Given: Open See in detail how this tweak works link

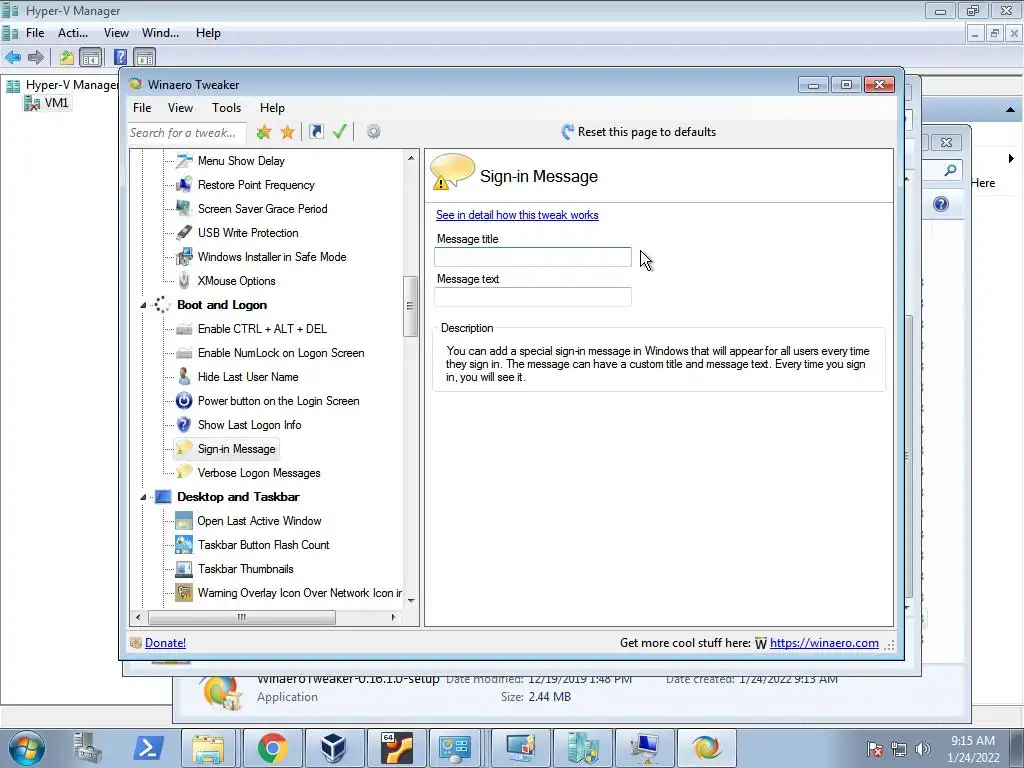Looking at the screenshot, I should [517, 215].
